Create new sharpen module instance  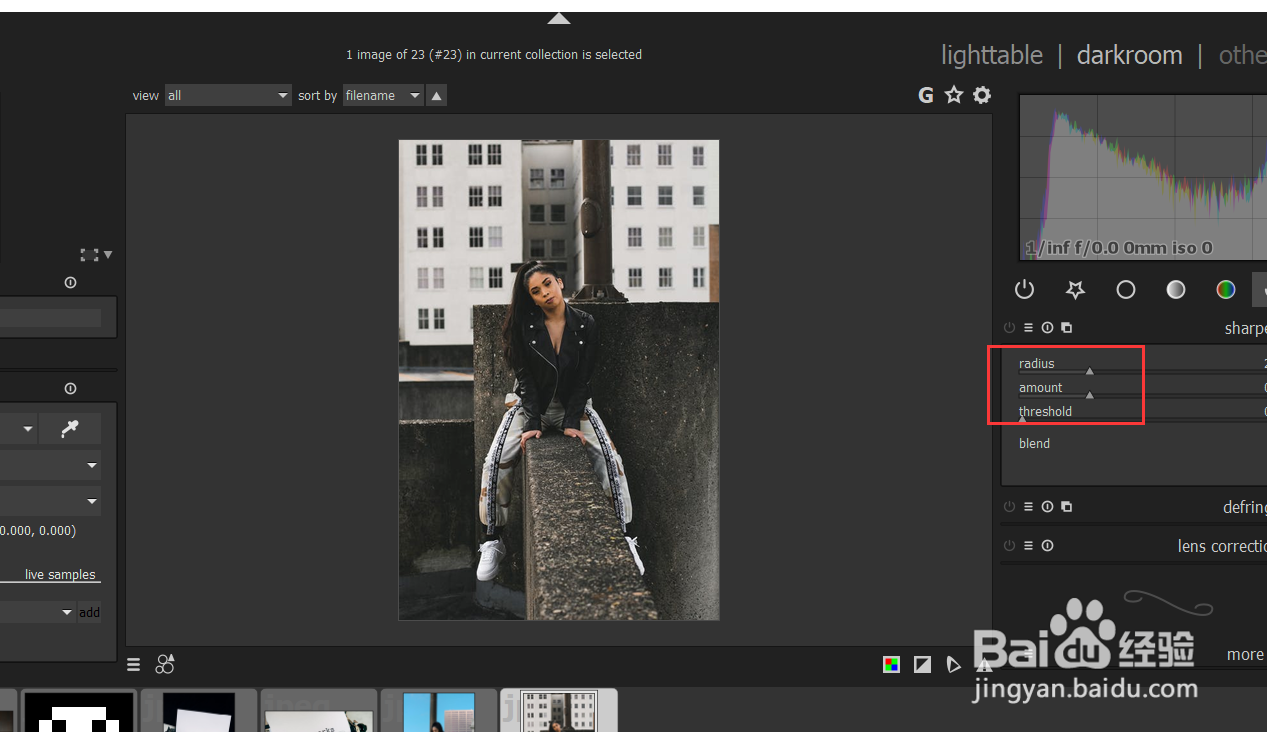pyautogui.click(x=1066, y=328)
